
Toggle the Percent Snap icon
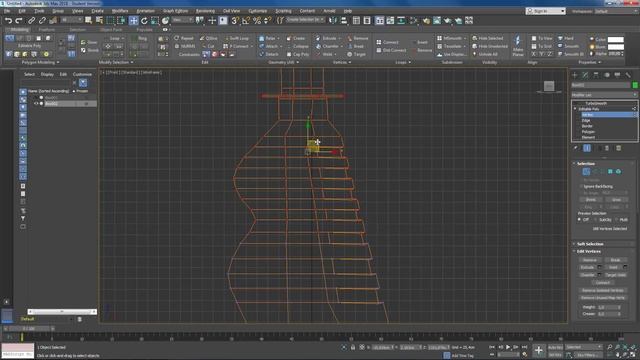(257, 20)
